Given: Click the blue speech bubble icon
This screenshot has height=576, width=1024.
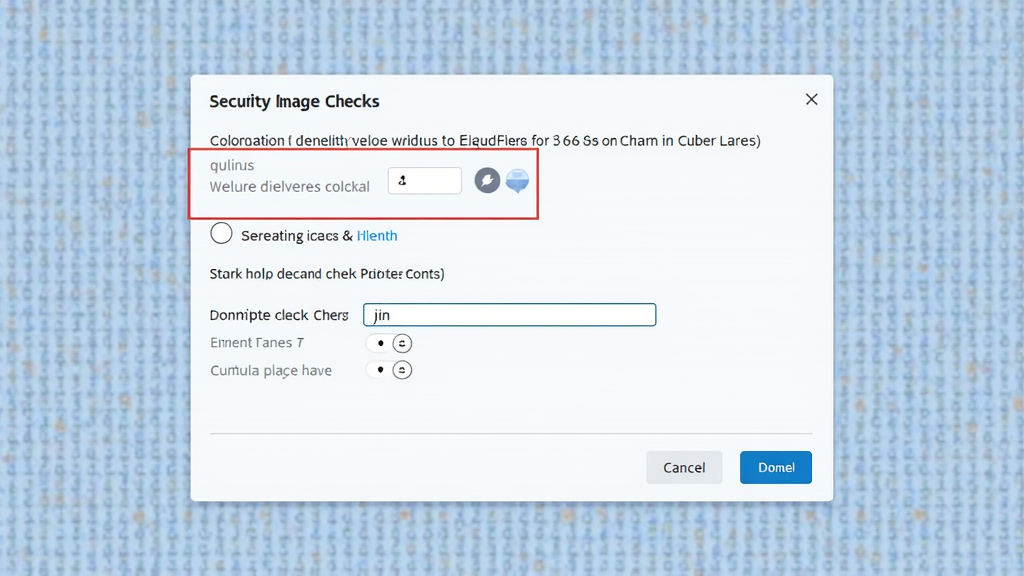Looking at the screenshot, I should point(517,181).
